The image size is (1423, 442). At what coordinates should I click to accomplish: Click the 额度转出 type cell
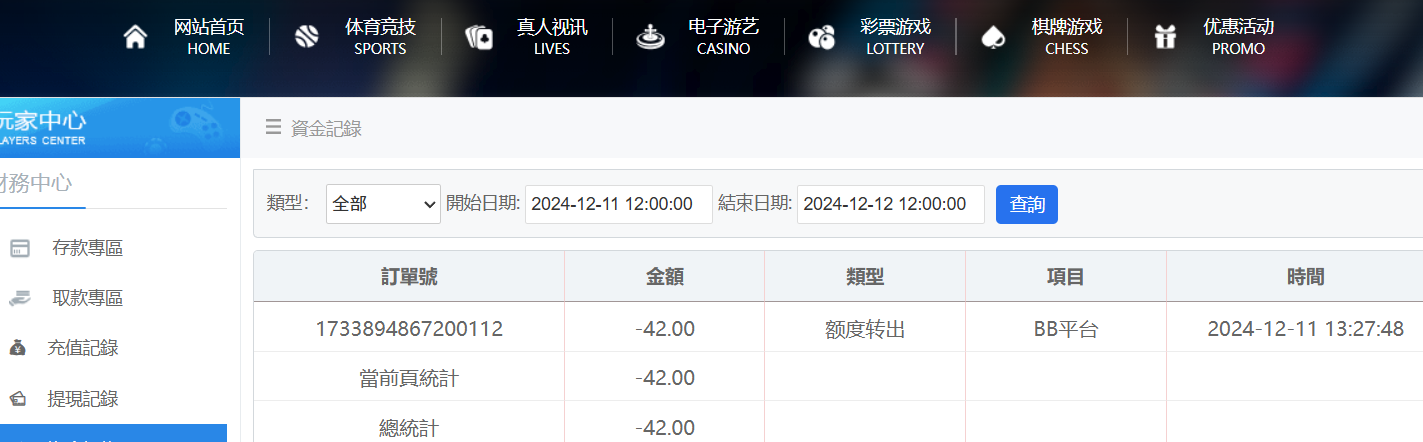(865, 329)
